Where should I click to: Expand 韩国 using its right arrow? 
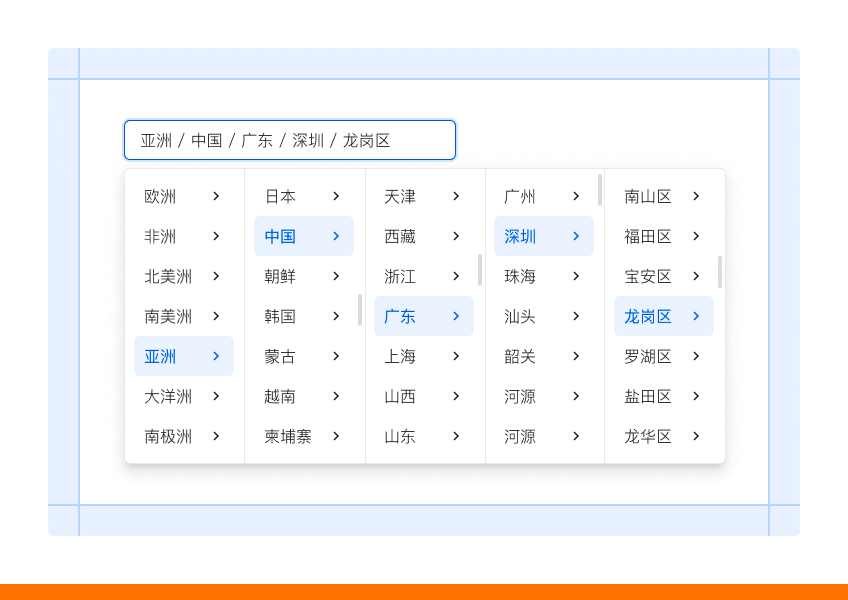tap(336, 316)
